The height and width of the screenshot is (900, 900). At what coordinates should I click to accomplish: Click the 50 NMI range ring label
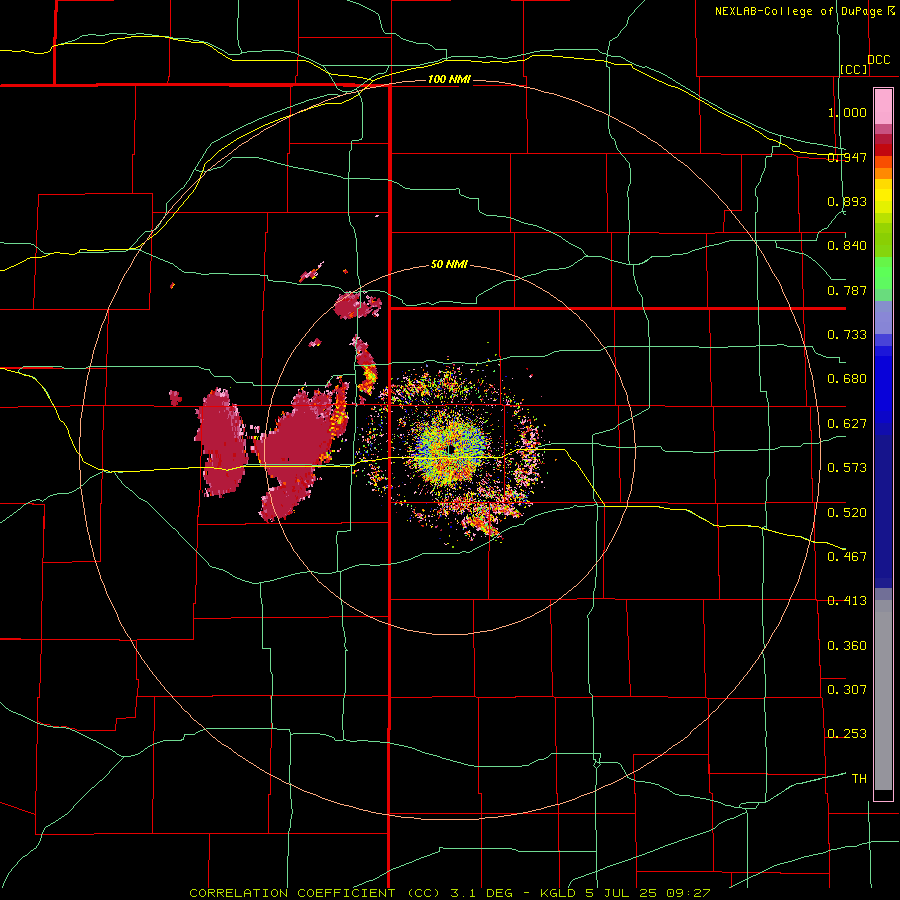click(x=449, y=264)
